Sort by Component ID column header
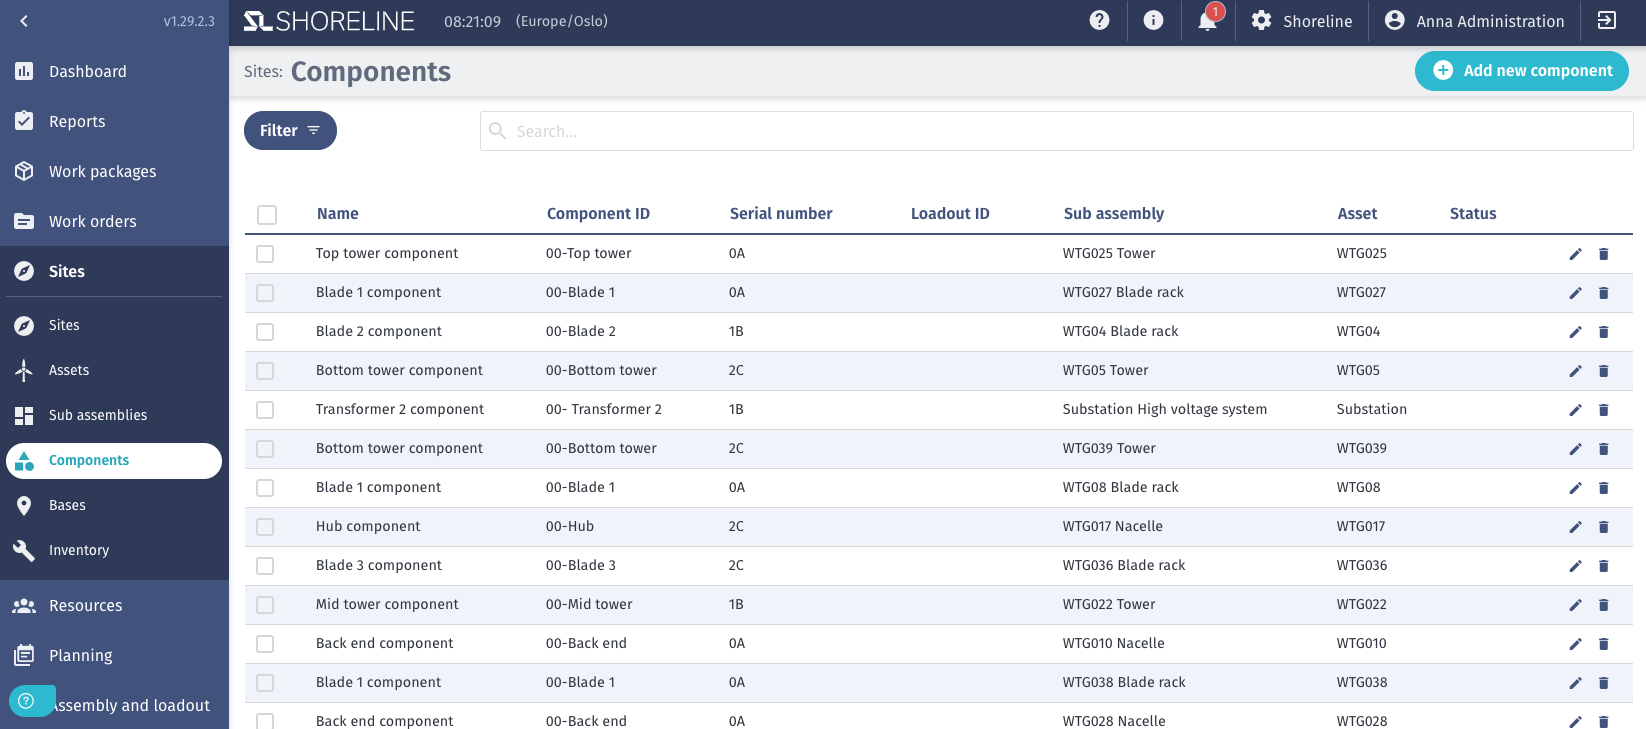Viewport: 1646px width, 729px height. 598,214
